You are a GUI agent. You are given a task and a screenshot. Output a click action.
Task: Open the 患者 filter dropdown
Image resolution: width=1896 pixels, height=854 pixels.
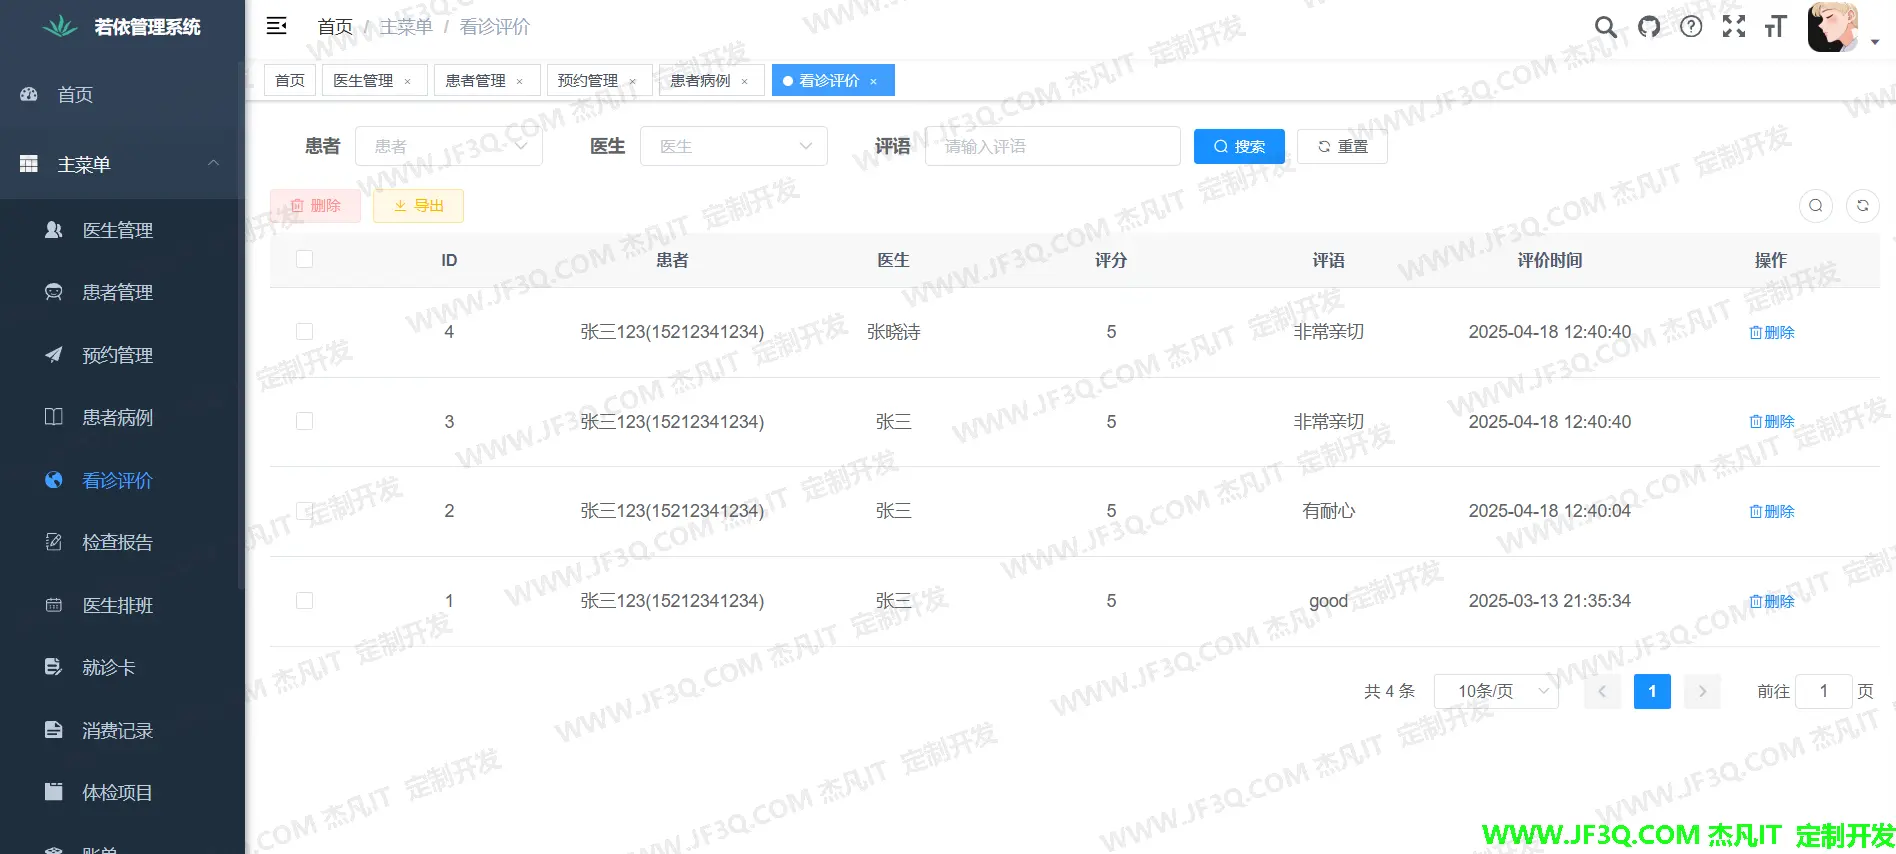tap(449, 146)
